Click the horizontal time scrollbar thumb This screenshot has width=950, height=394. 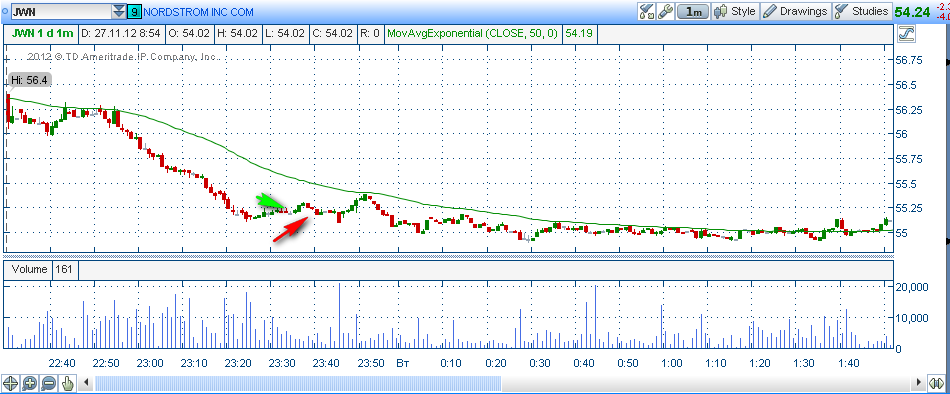298,383
